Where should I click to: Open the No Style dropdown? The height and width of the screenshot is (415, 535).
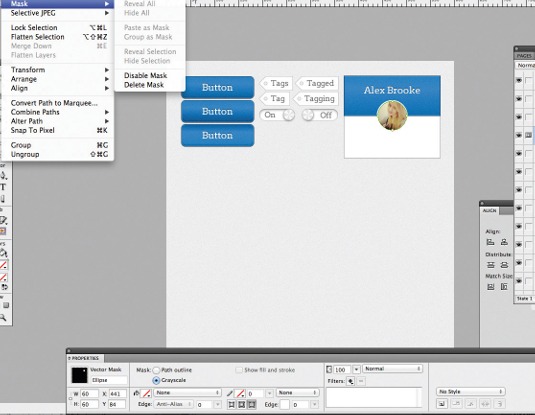(x=471, y=391)
